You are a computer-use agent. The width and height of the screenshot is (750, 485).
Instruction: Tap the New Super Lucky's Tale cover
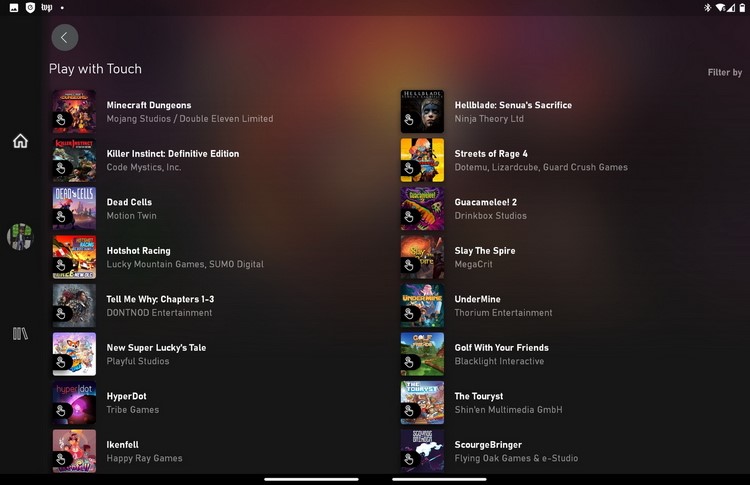point(74,354)
